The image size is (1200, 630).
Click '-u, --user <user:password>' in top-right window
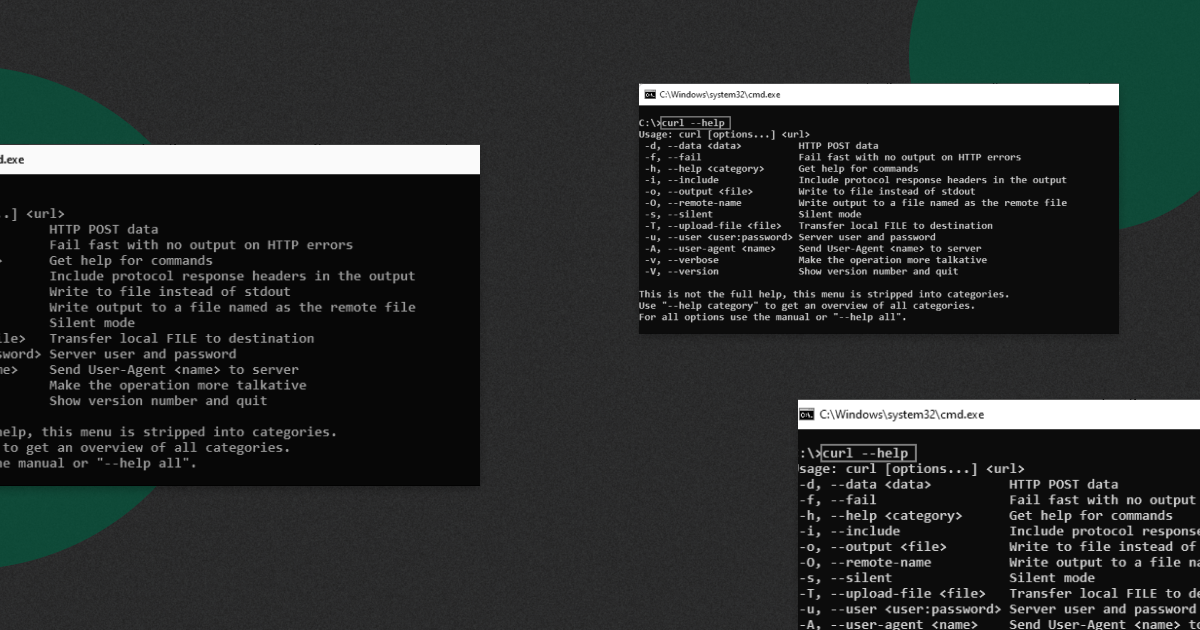pyautogui.click(x=718, y=237)
